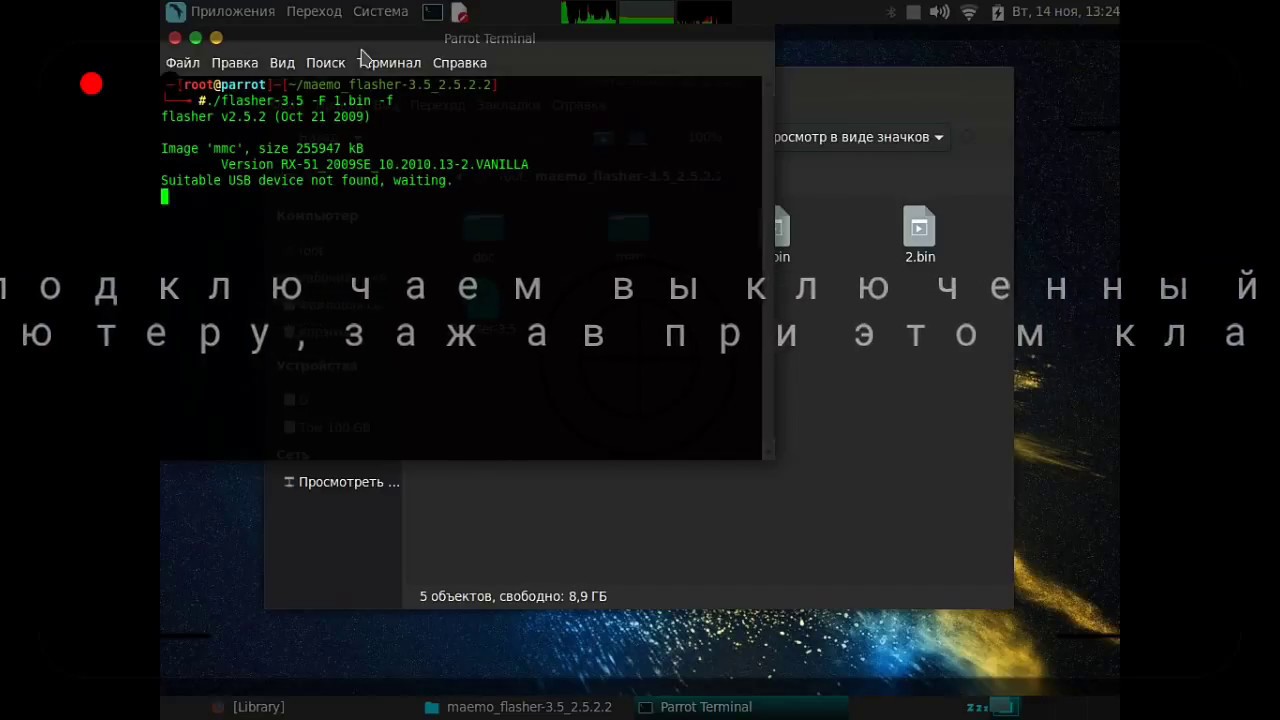Open the Parrot main menu icon
The width and height of the screenshot is (1280, 720).
tap(176, 12)
